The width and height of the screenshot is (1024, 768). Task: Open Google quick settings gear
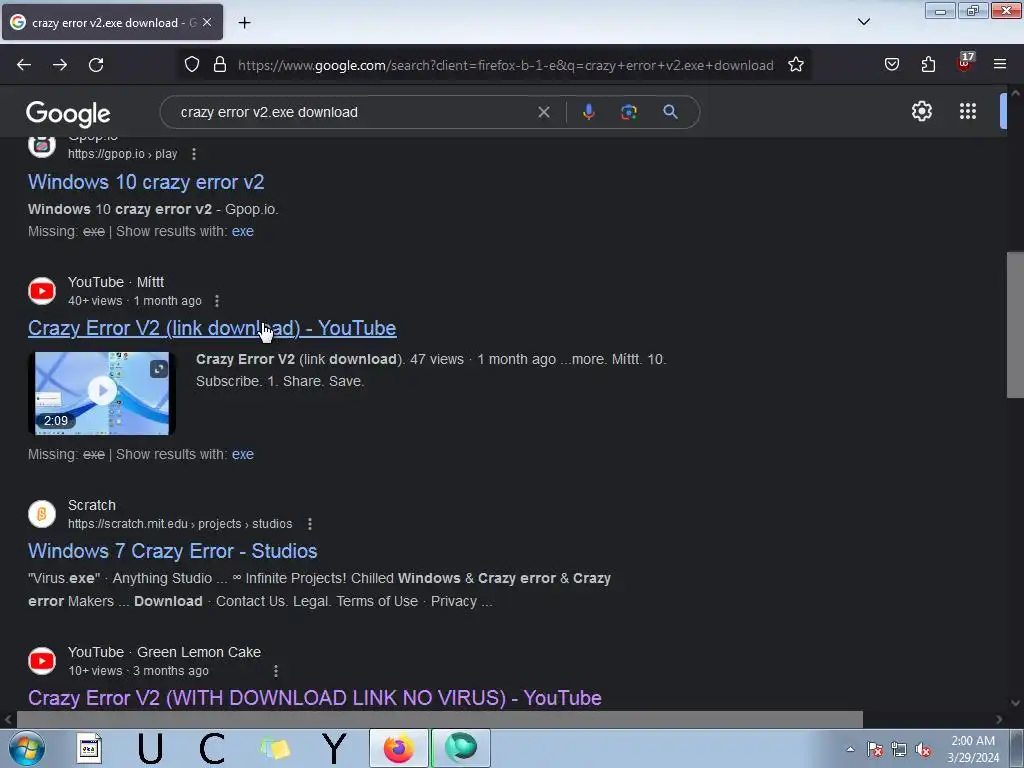(921, 111)
